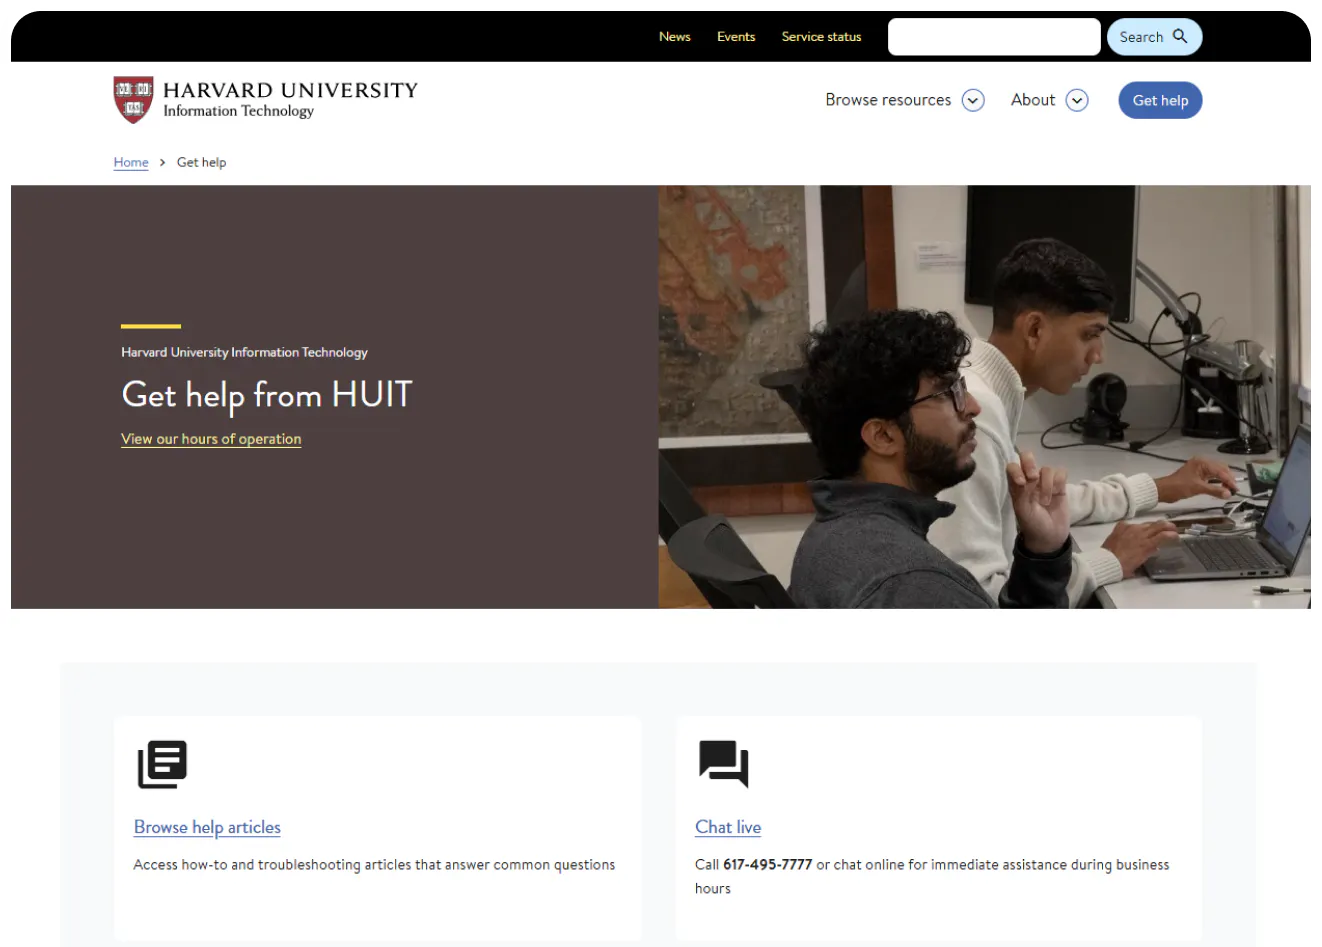The image size is (1322, 947).
Task: Click the Browse help articles document icon
Action: (162, 764)
